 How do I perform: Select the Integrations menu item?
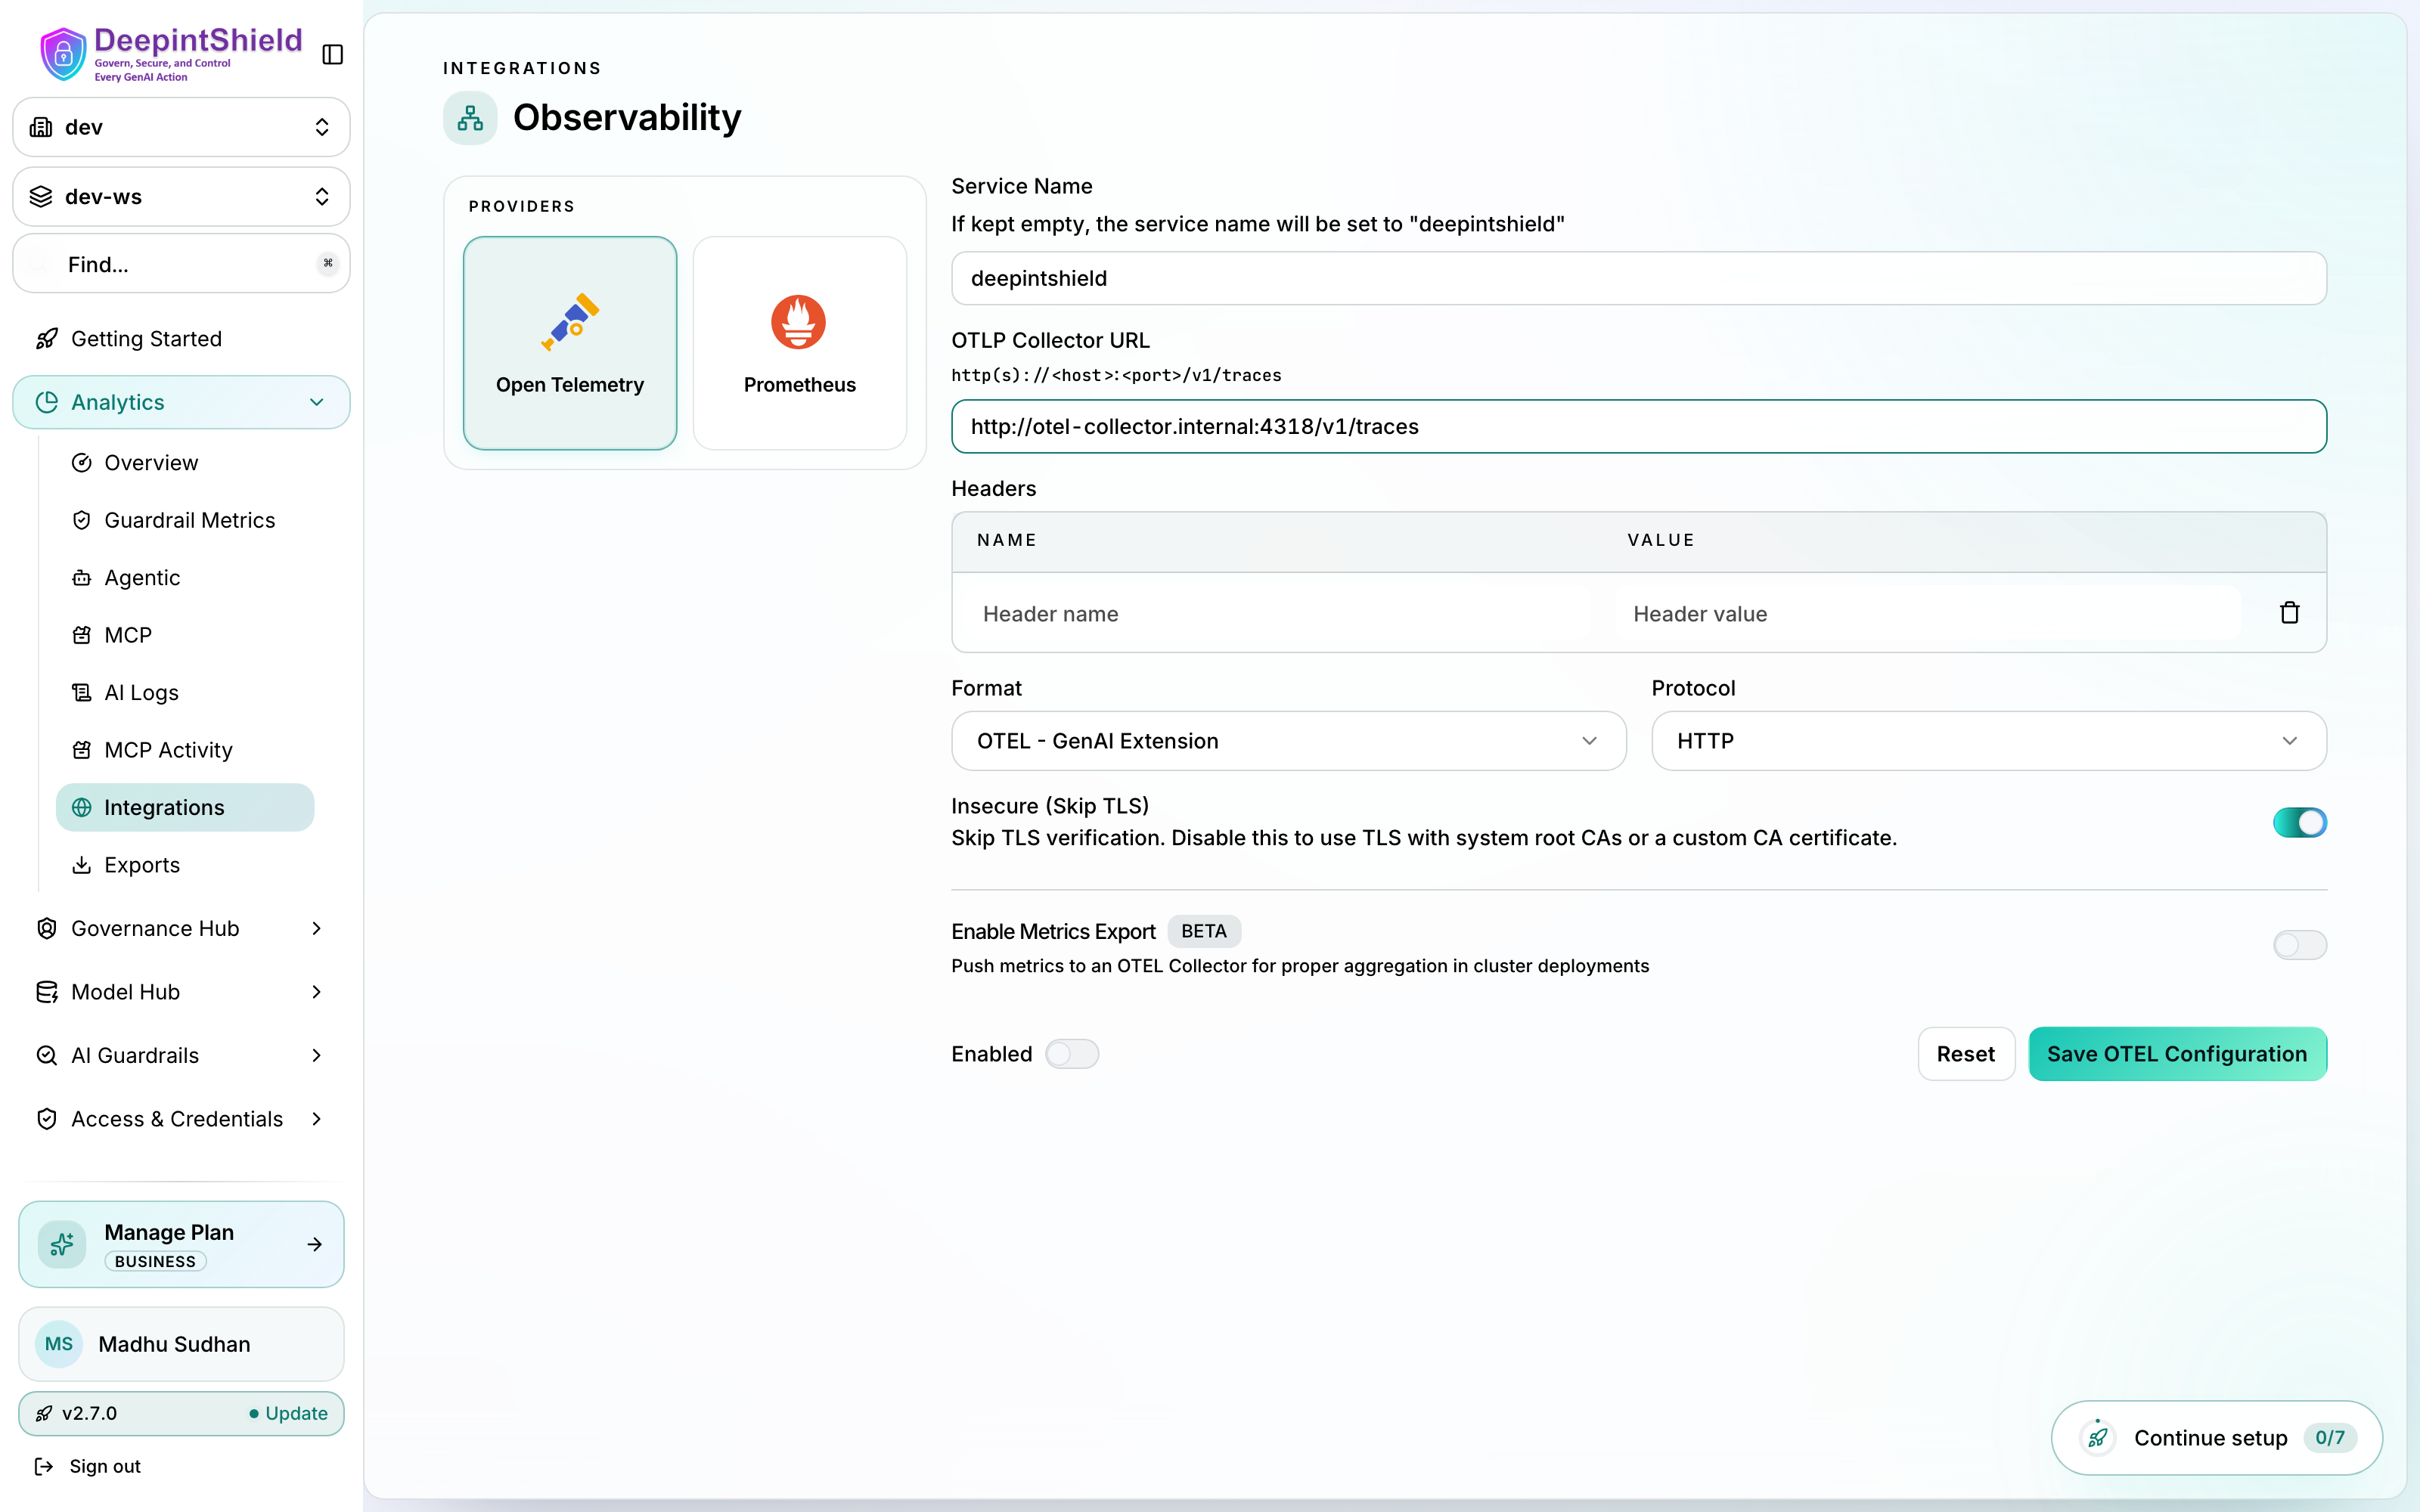click(x=185, y=808)
